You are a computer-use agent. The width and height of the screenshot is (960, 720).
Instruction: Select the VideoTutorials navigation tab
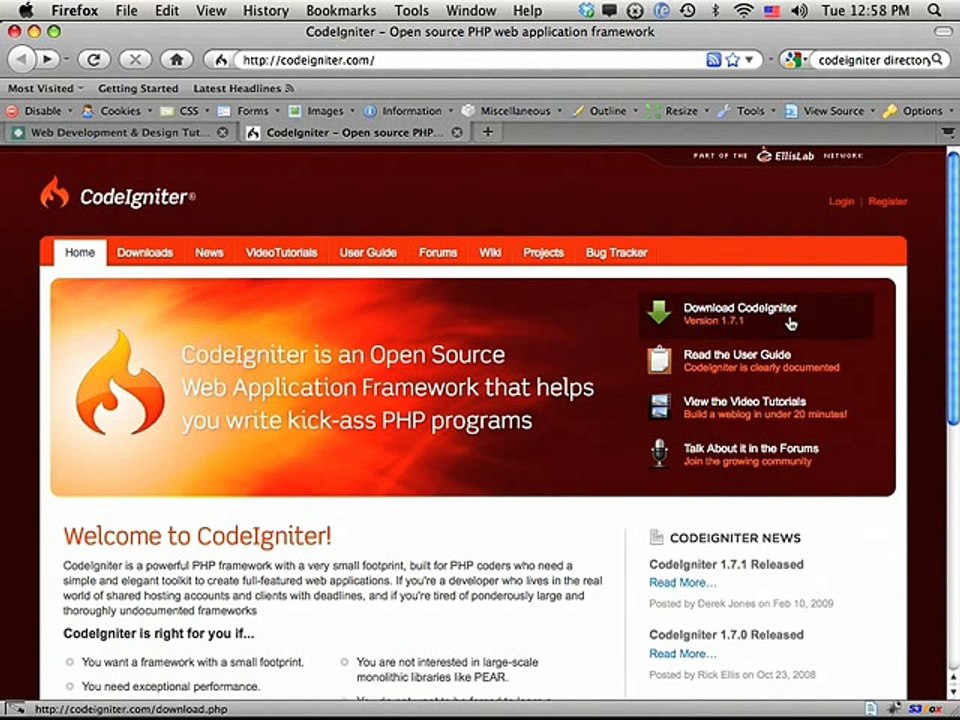[x=281, y=252]
